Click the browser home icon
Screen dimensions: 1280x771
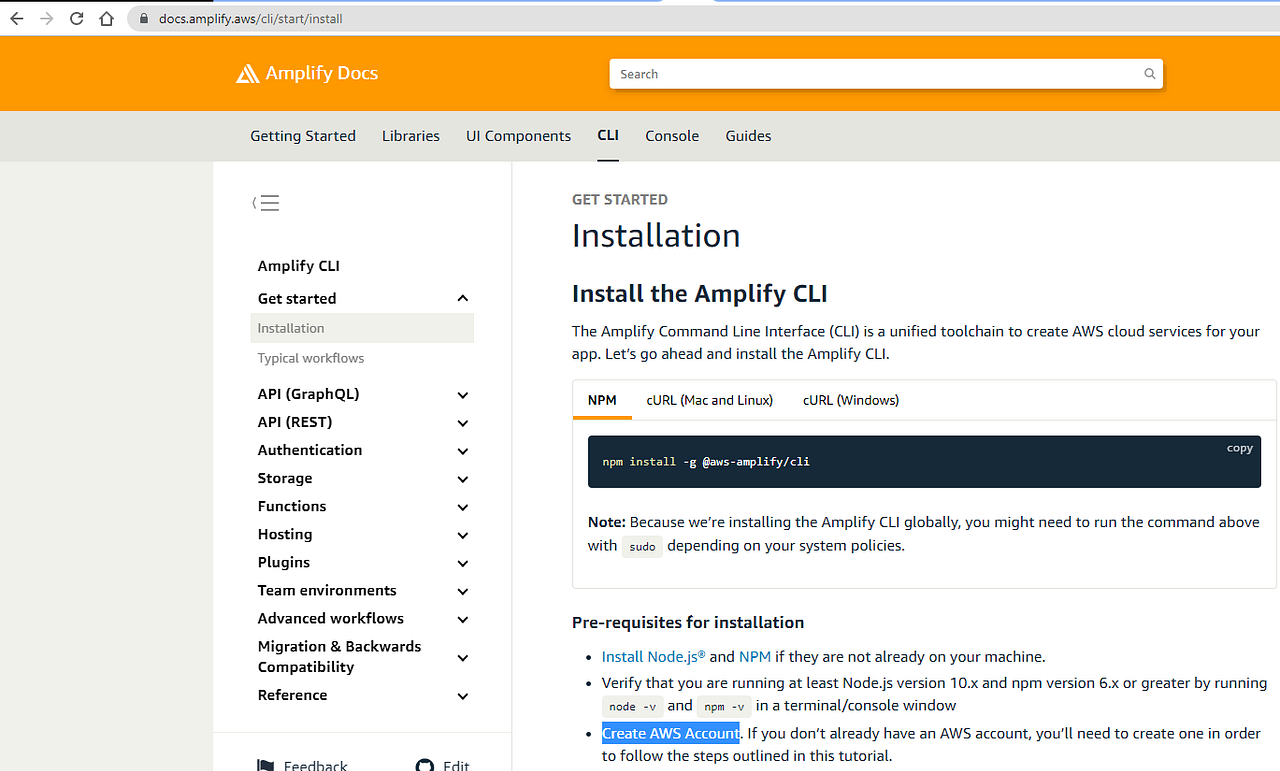click(x=107, y=18)
